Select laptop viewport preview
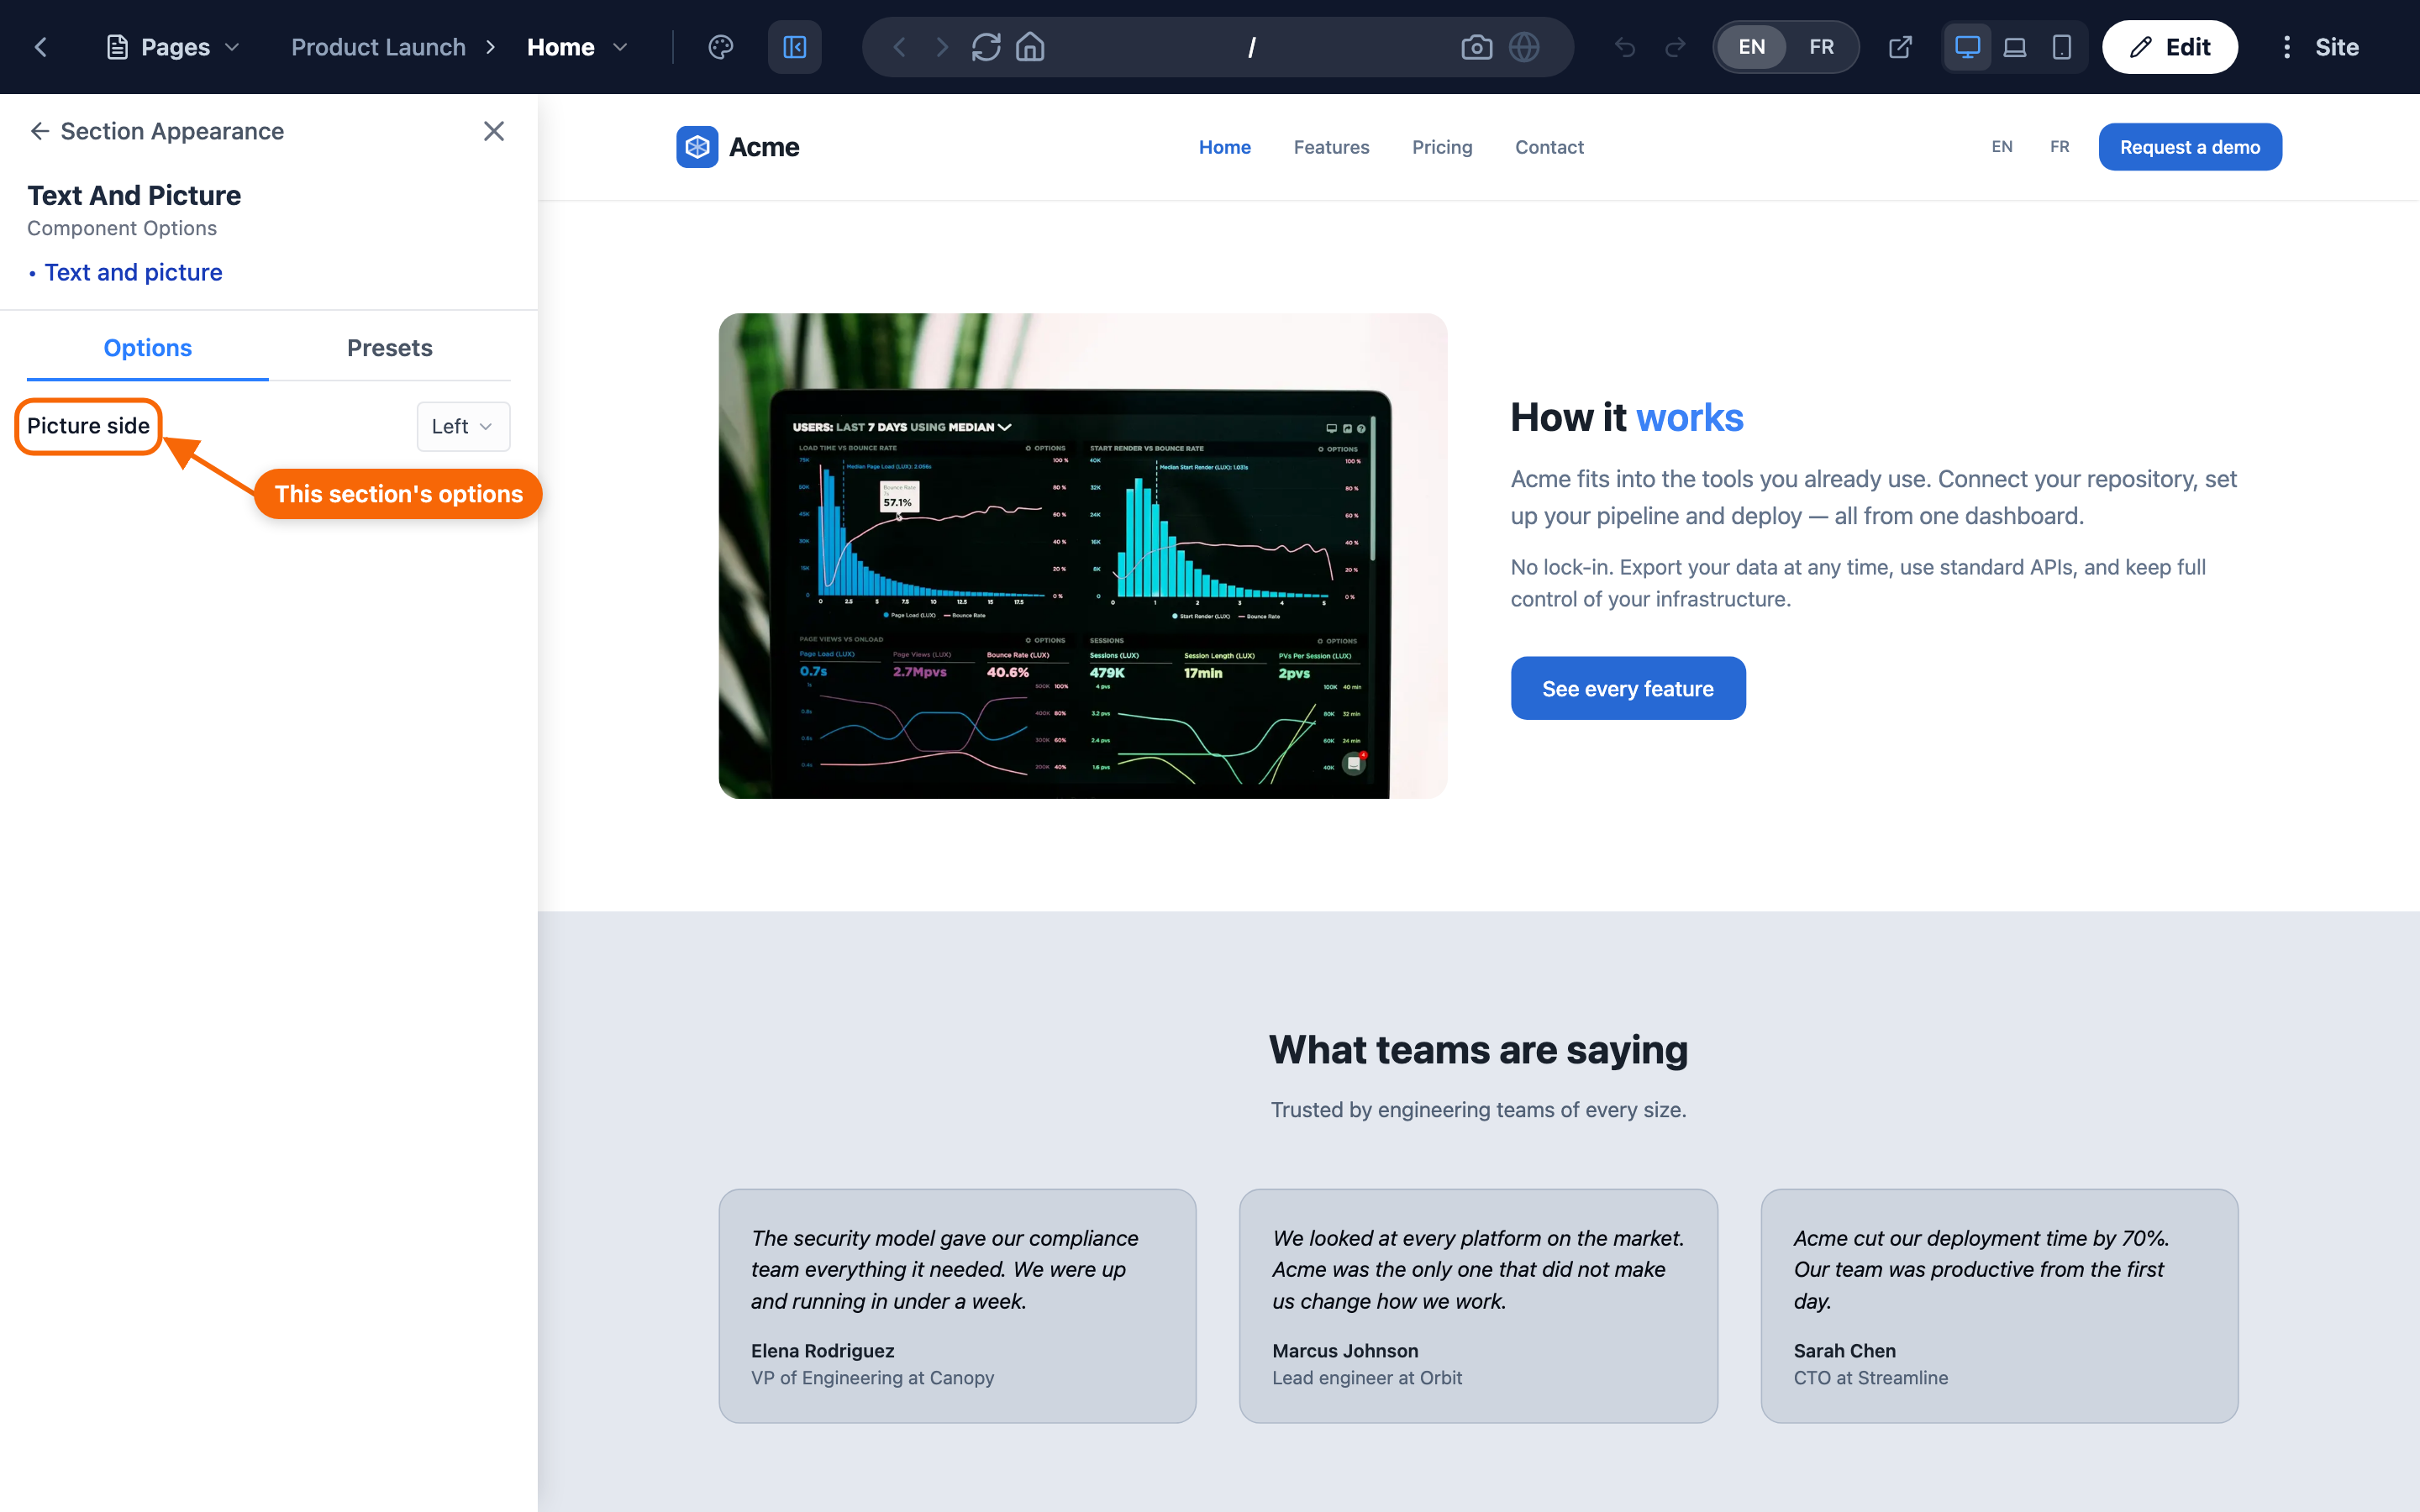The image size is (2420, 1512). (x=2015, y=47)
